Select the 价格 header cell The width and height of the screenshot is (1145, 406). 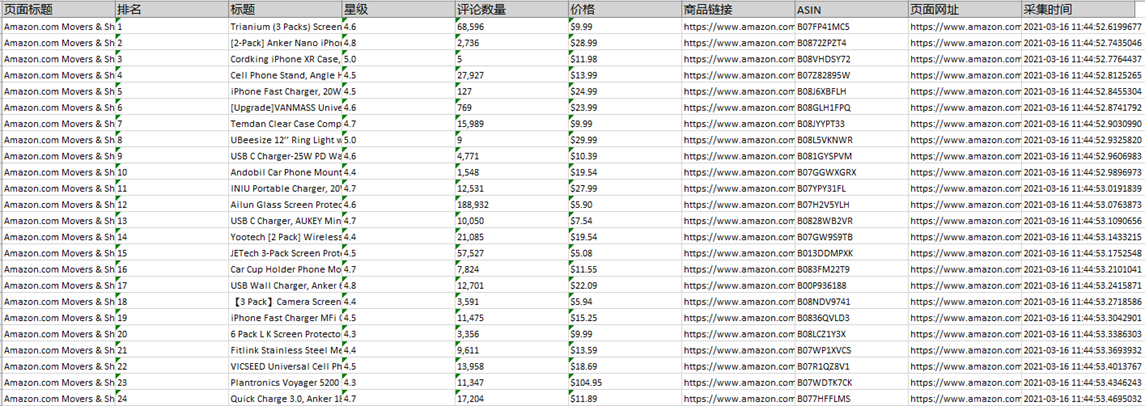click(x=624, y=10)
